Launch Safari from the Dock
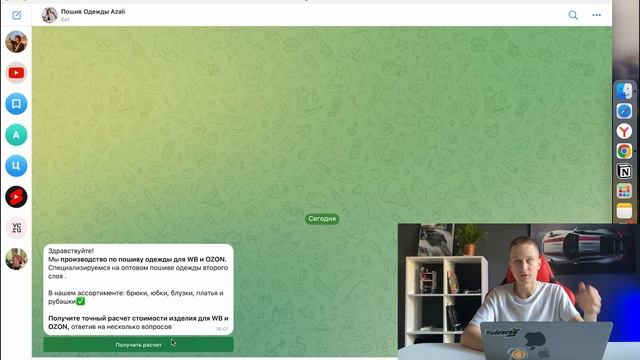The image size is (640, 360). click(x=624, y=111)
